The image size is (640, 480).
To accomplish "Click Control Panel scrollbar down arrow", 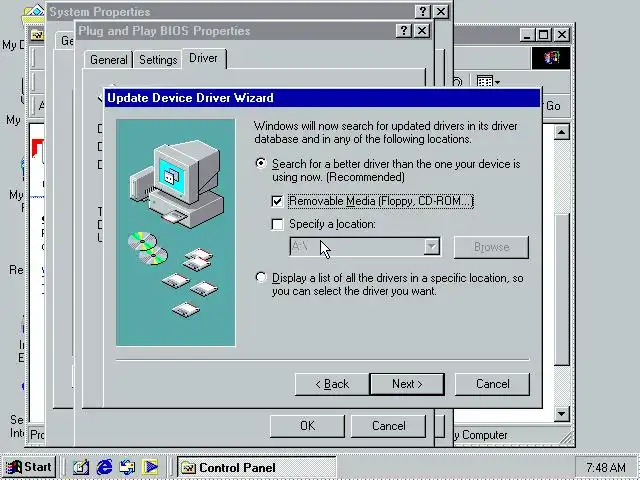I will click(x=562, y=414).
